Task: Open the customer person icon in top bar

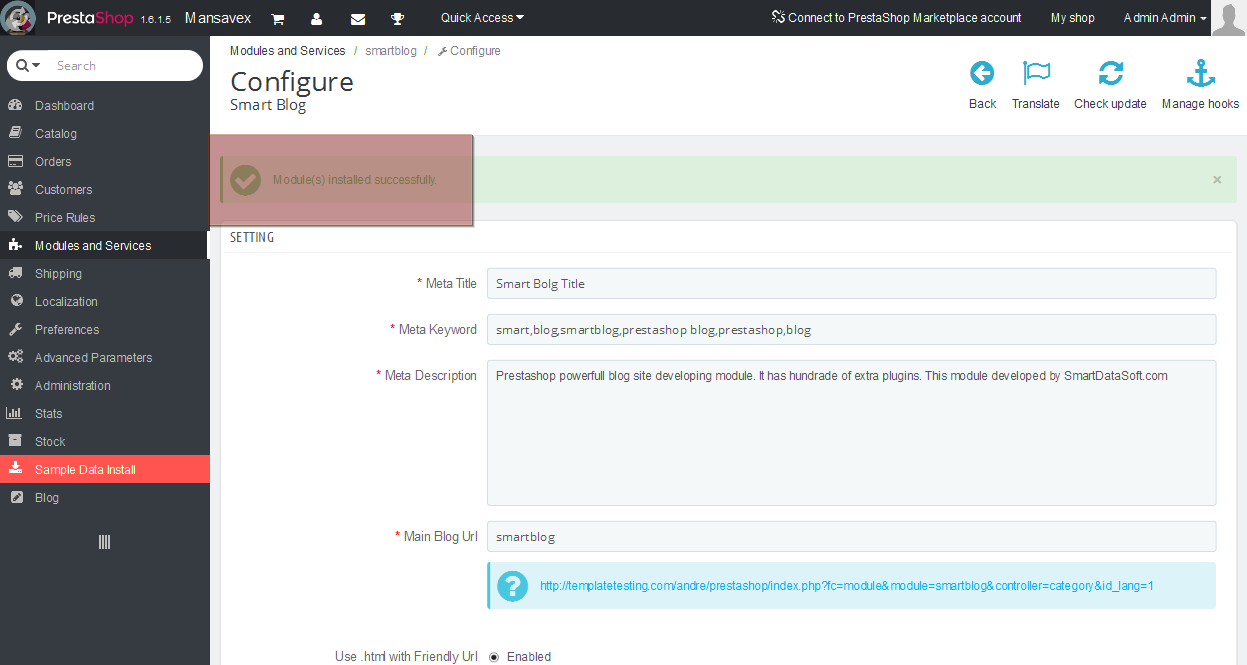Action: pyautogui.click(x=317, y=18)
